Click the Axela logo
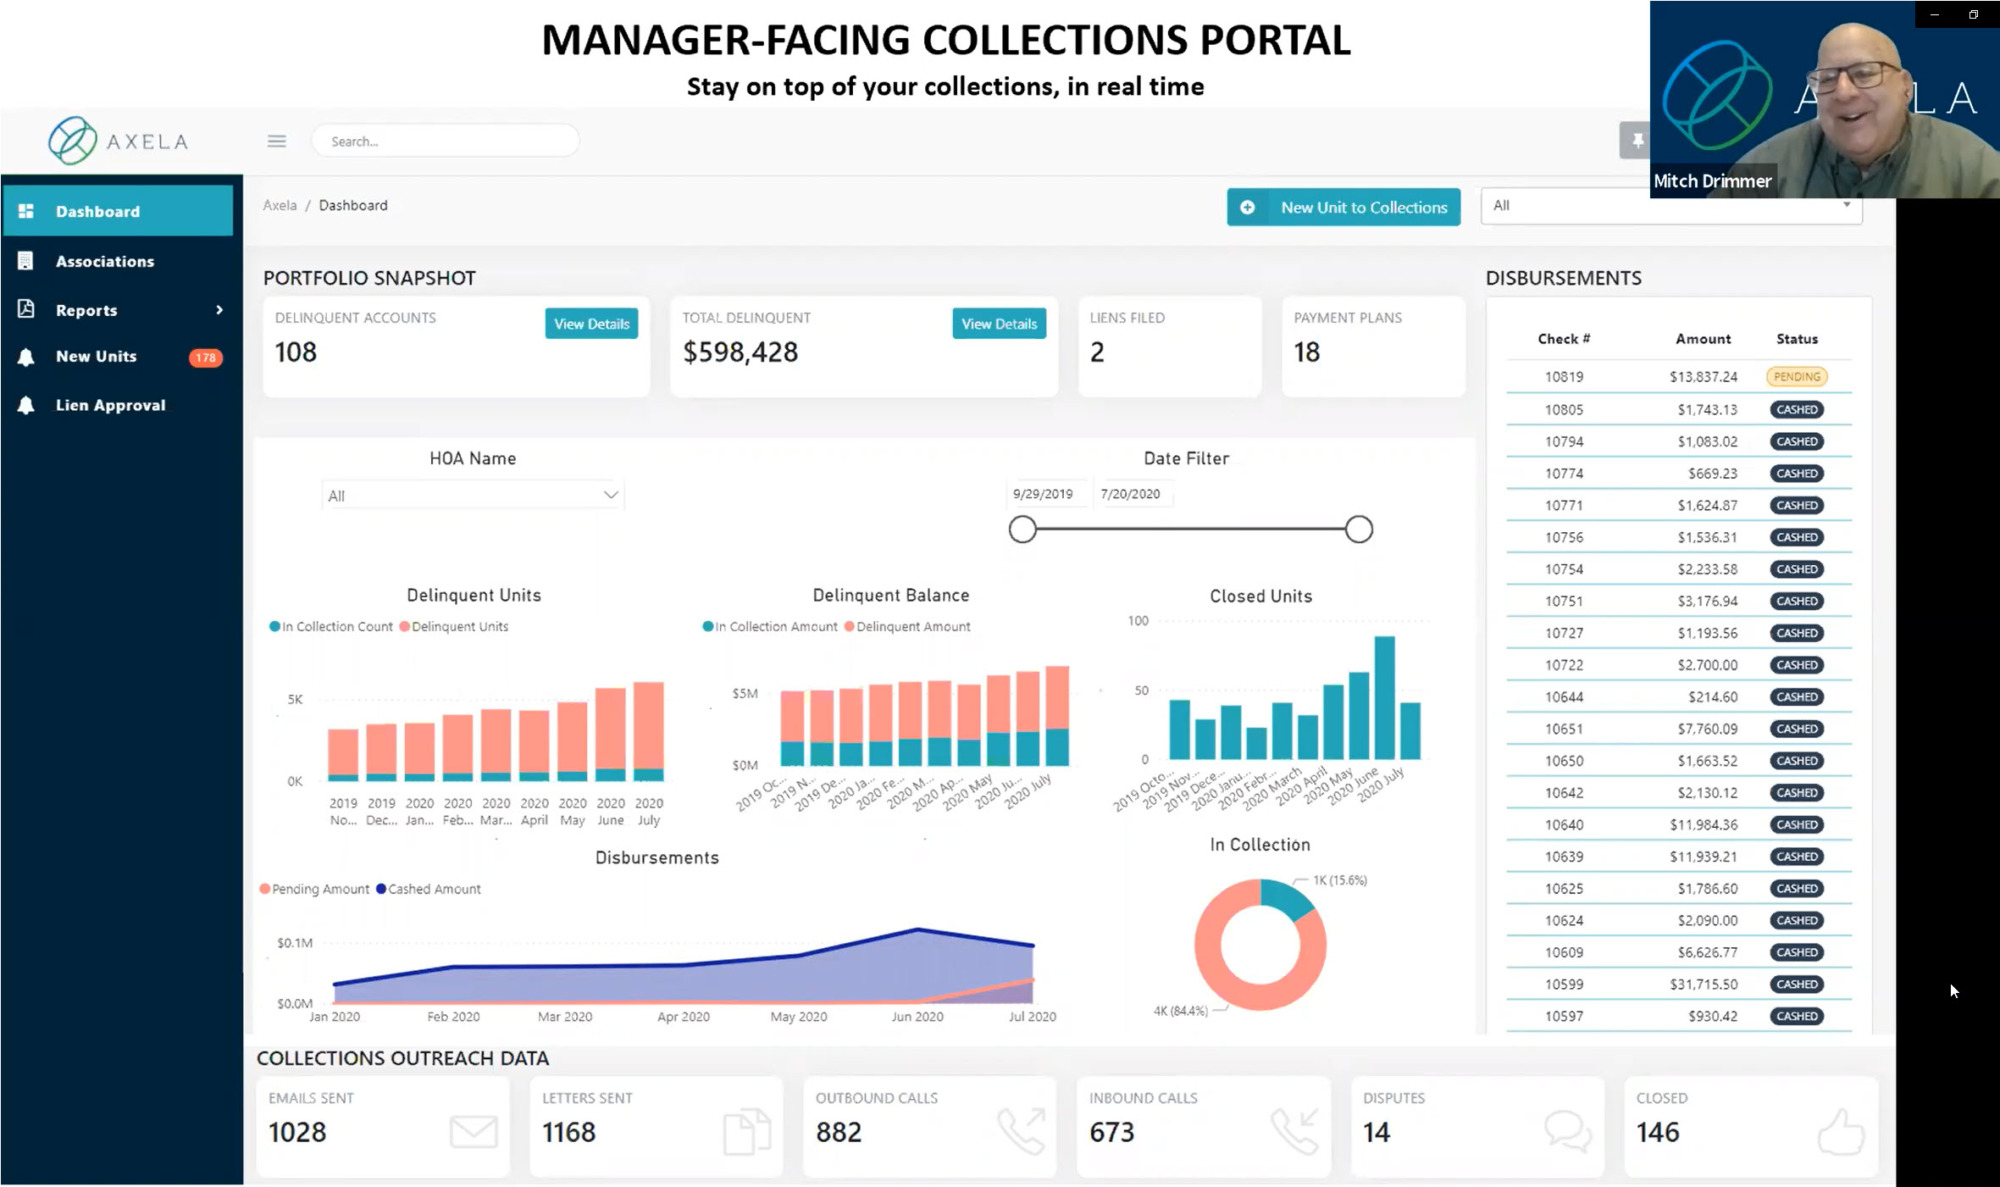 117,140
